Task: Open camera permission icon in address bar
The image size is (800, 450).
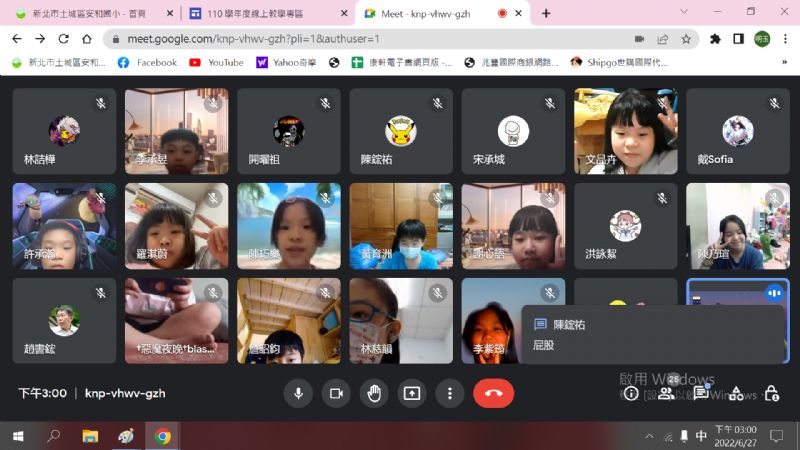Action: point(639,39)
